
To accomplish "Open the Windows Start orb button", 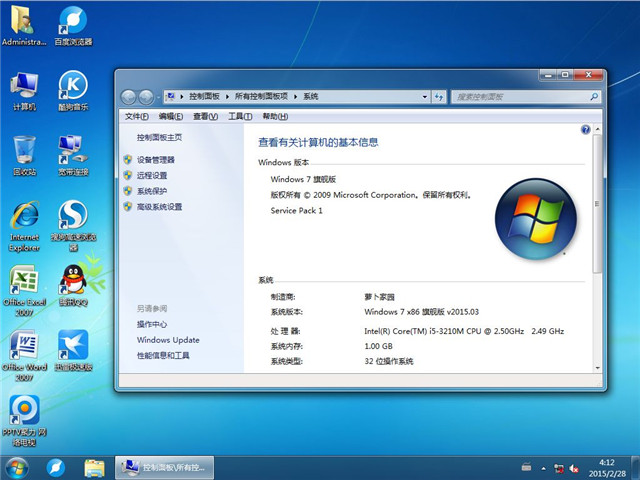I will (x=17, y=467).
